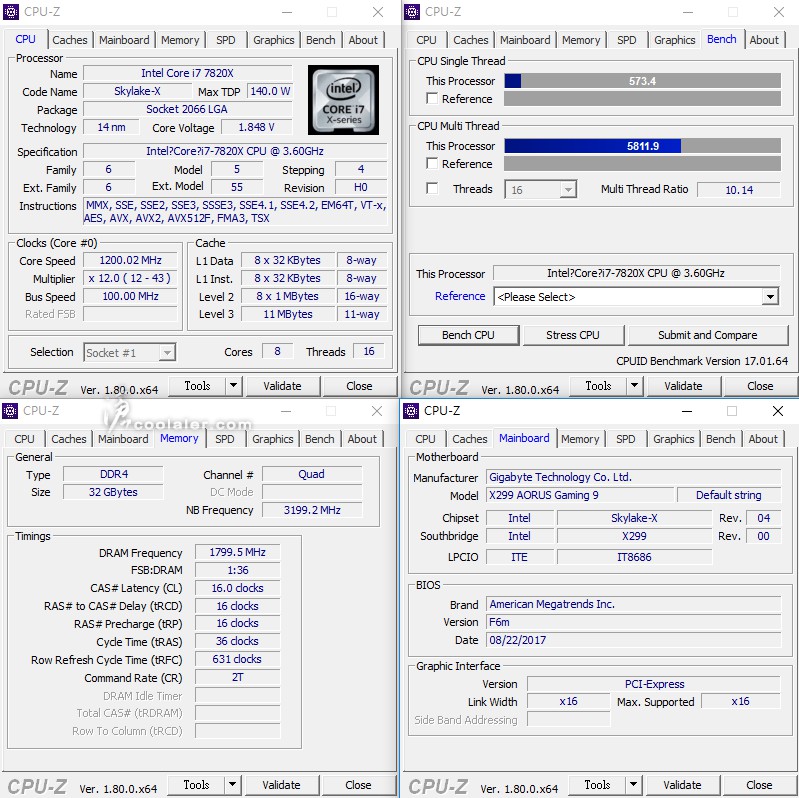Click the Channel # value Quad
This screenshot has height=798, width=799.
311,474
